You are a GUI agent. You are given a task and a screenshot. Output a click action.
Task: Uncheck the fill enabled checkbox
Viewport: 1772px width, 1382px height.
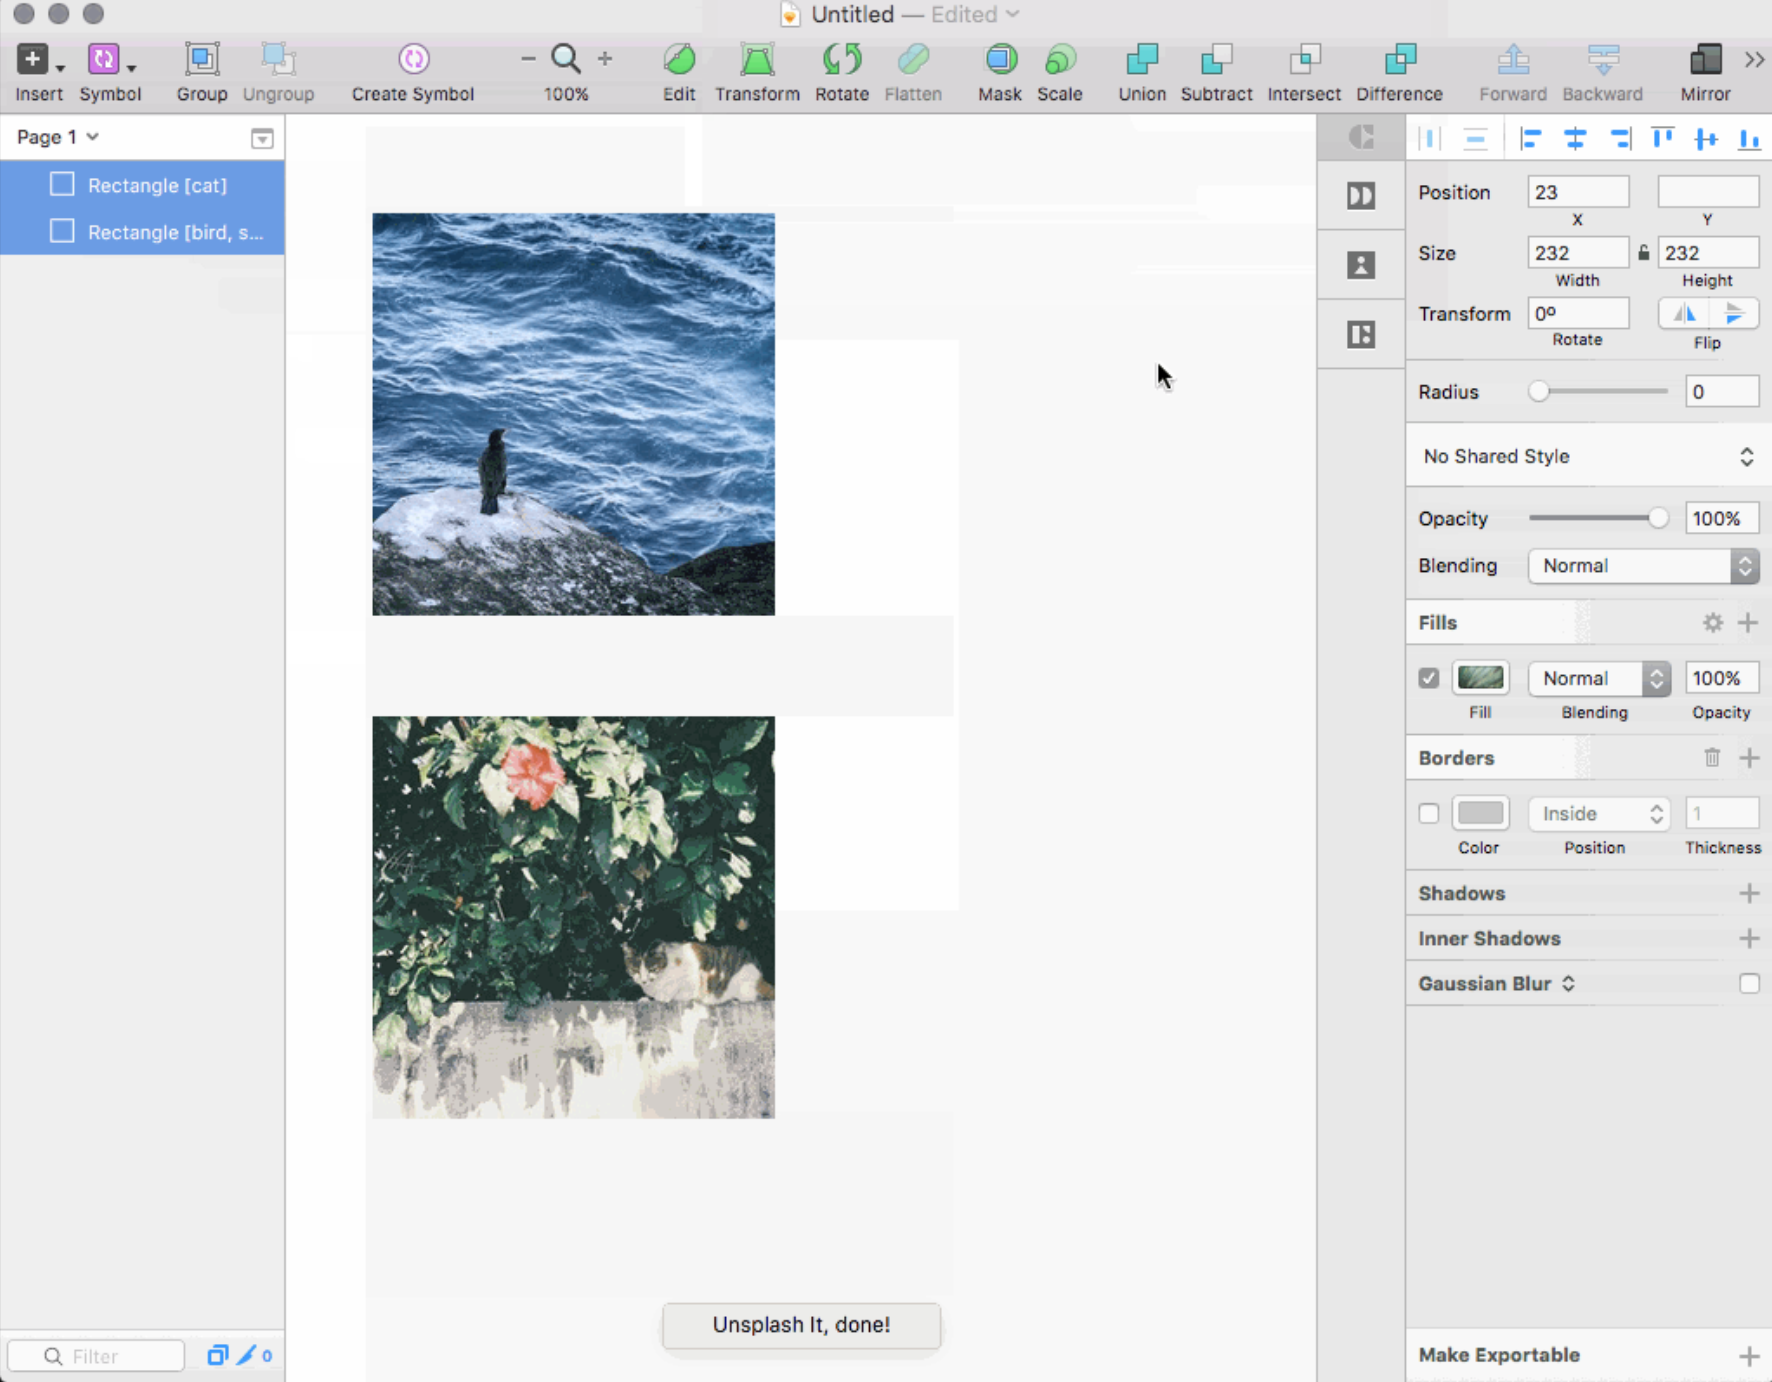tap(1428, 677)
